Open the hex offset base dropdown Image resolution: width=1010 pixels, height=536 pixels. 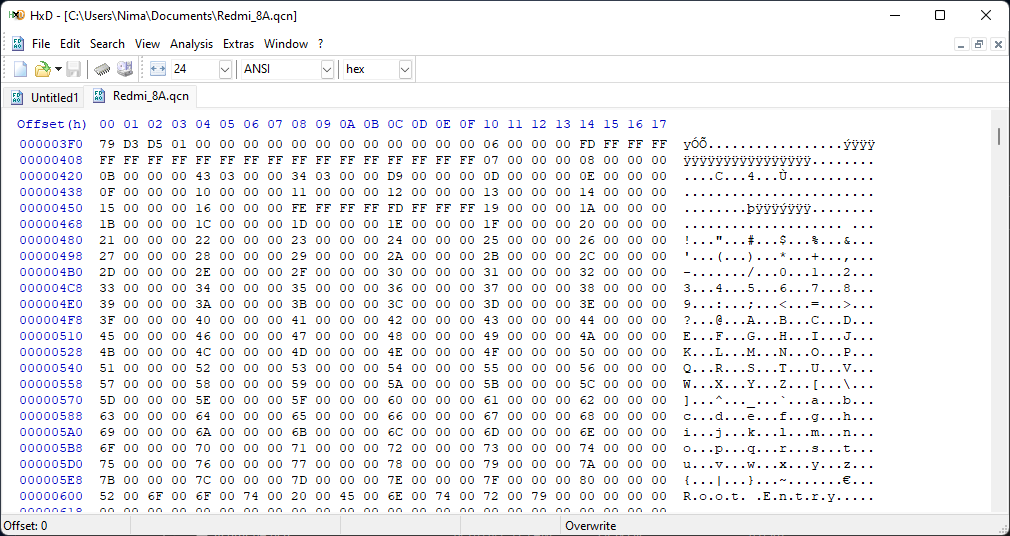point(405,69)
